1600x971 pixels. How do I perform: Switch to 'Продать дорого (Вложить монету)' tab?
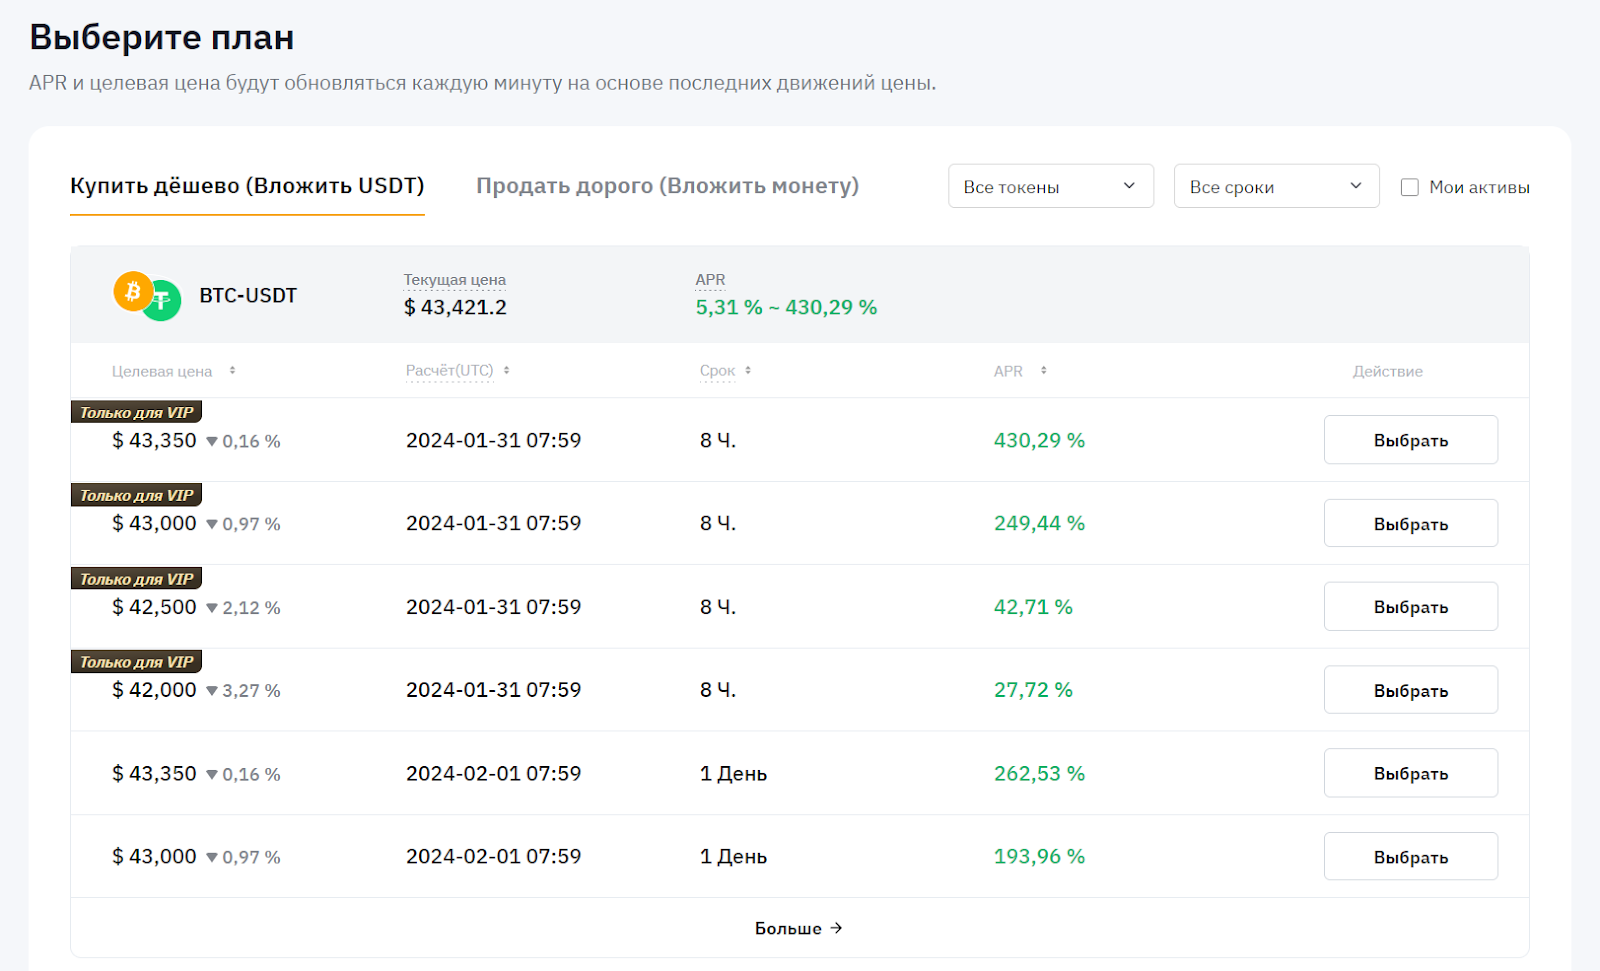(667, 186)
